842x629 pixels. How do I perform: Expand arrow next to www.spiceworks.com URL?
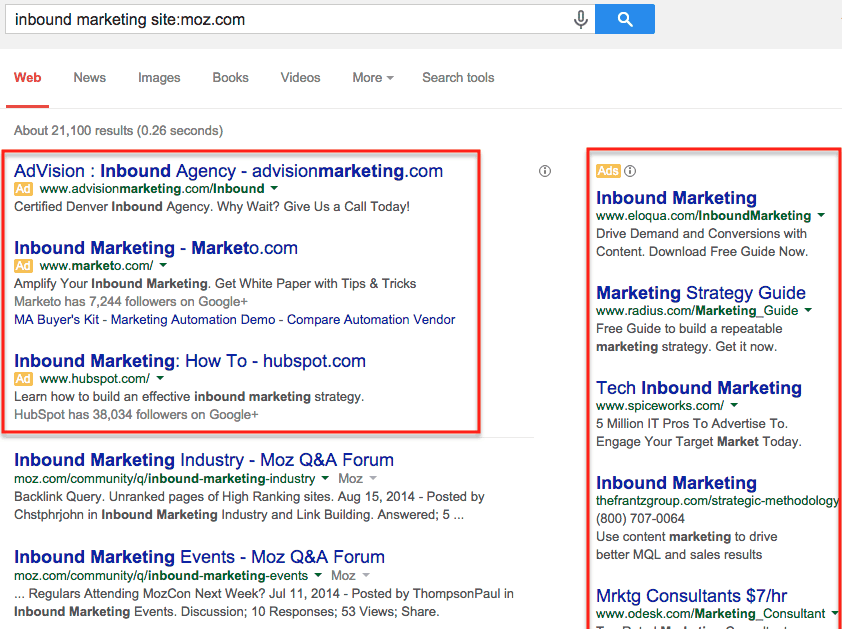tap(734, 406)
